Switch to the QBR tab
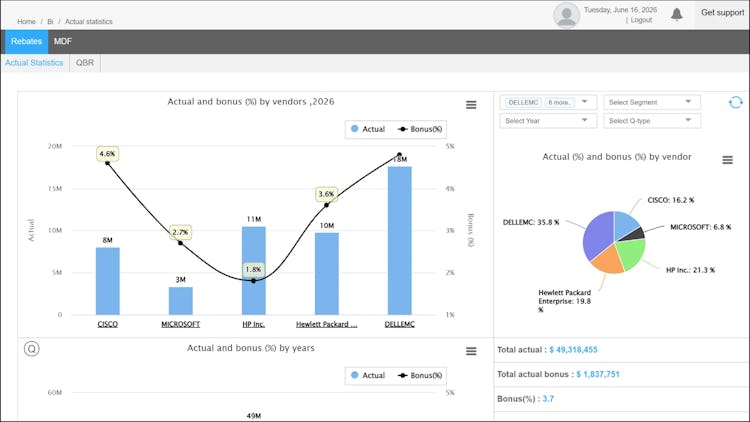Viewport: 750px width, 422px height. tap(85, 63)
